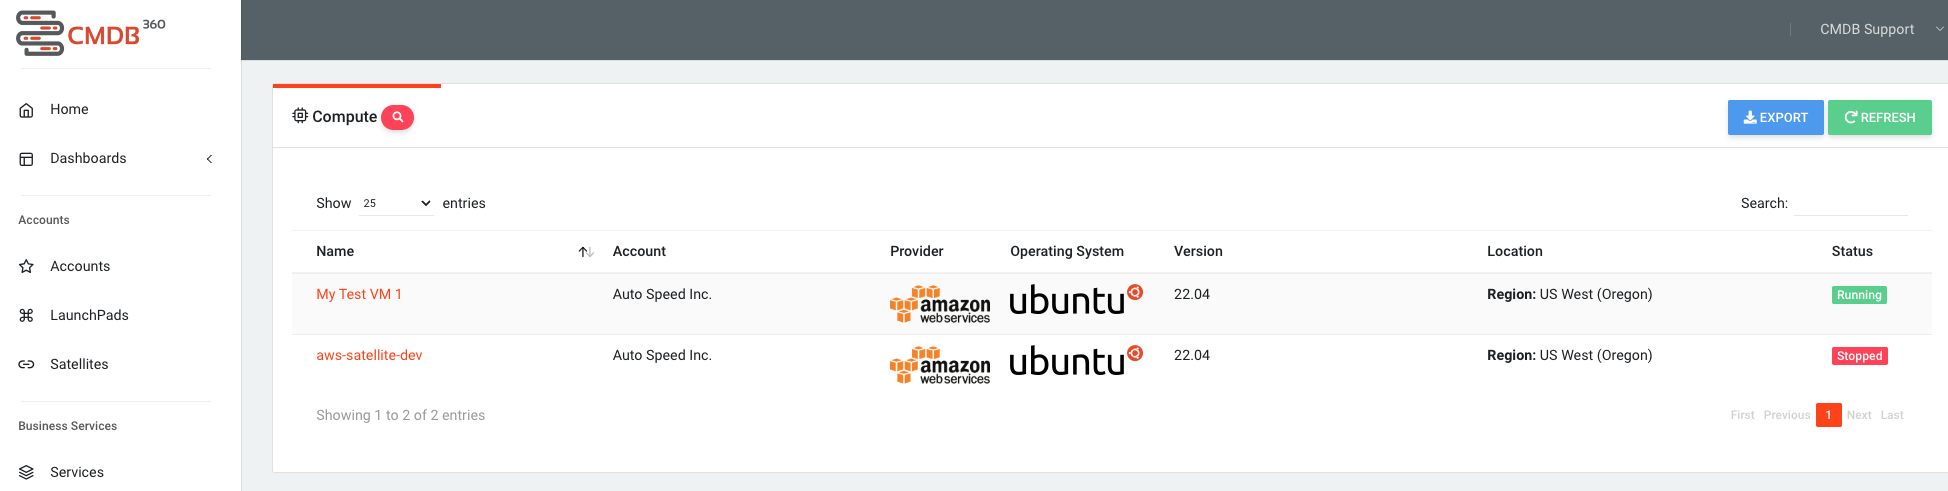Image resolution: width=1948 pixels, height=491 pixels.
Task: Click the Accounts star icon
Action: pyautogui.click(x=27, y=267)
